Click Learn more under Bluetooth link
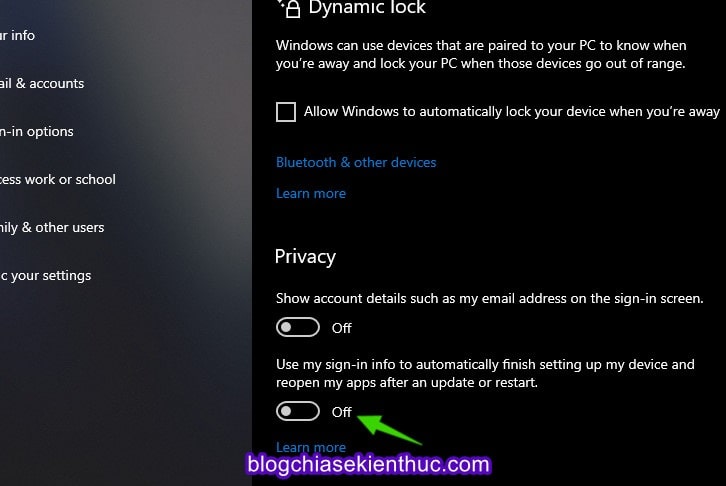 pyautogui.click(x=311, y=193)
